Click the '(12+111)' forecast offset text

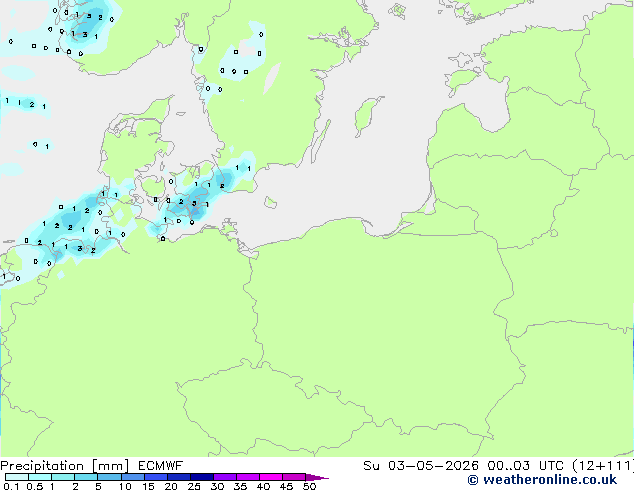coord(603,466)
